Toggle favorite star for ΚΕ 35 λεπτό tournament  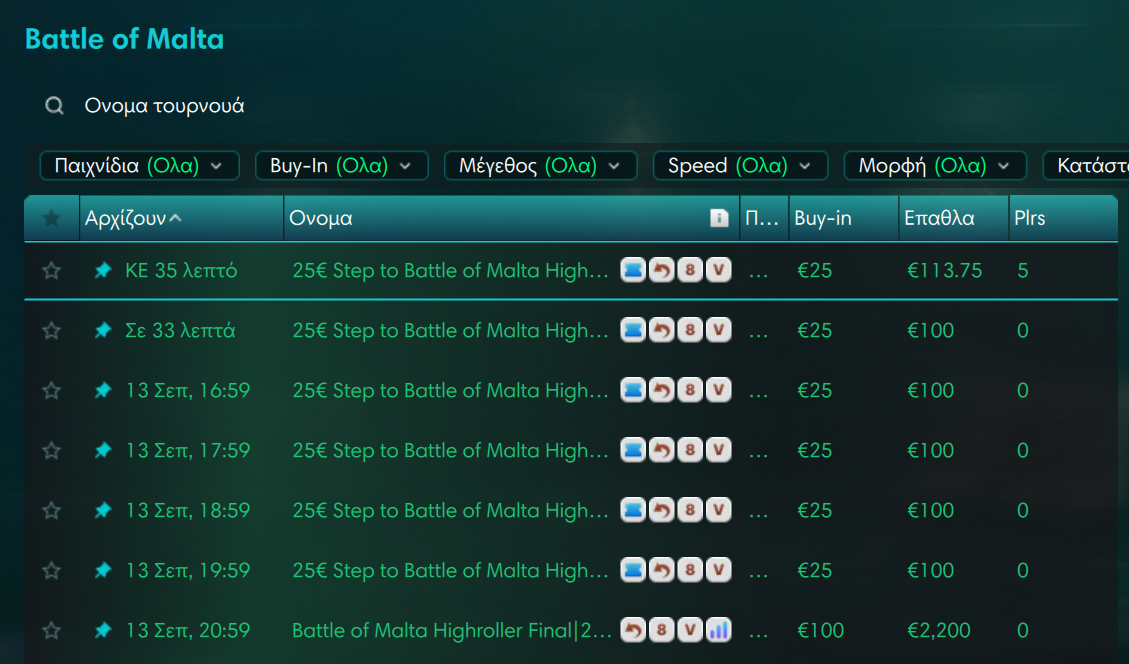click(51, 271)
